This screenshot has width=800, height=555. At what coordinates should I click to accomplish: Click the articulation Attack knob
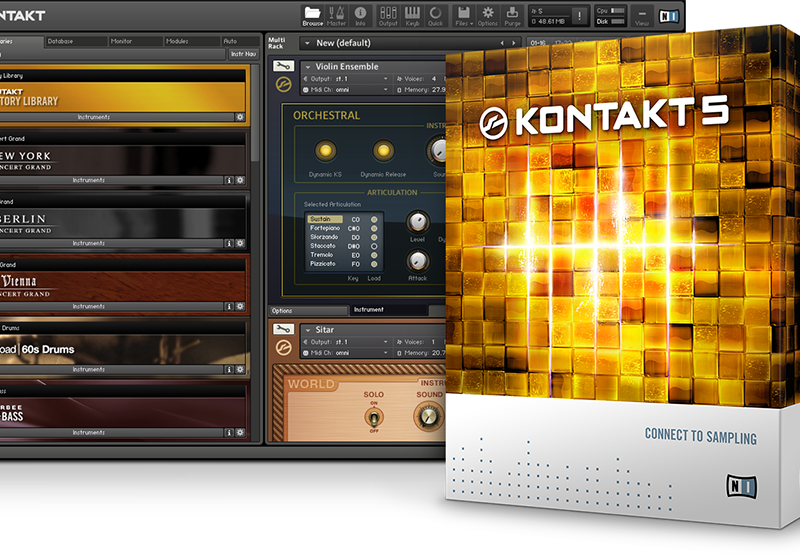coord(417,261)
